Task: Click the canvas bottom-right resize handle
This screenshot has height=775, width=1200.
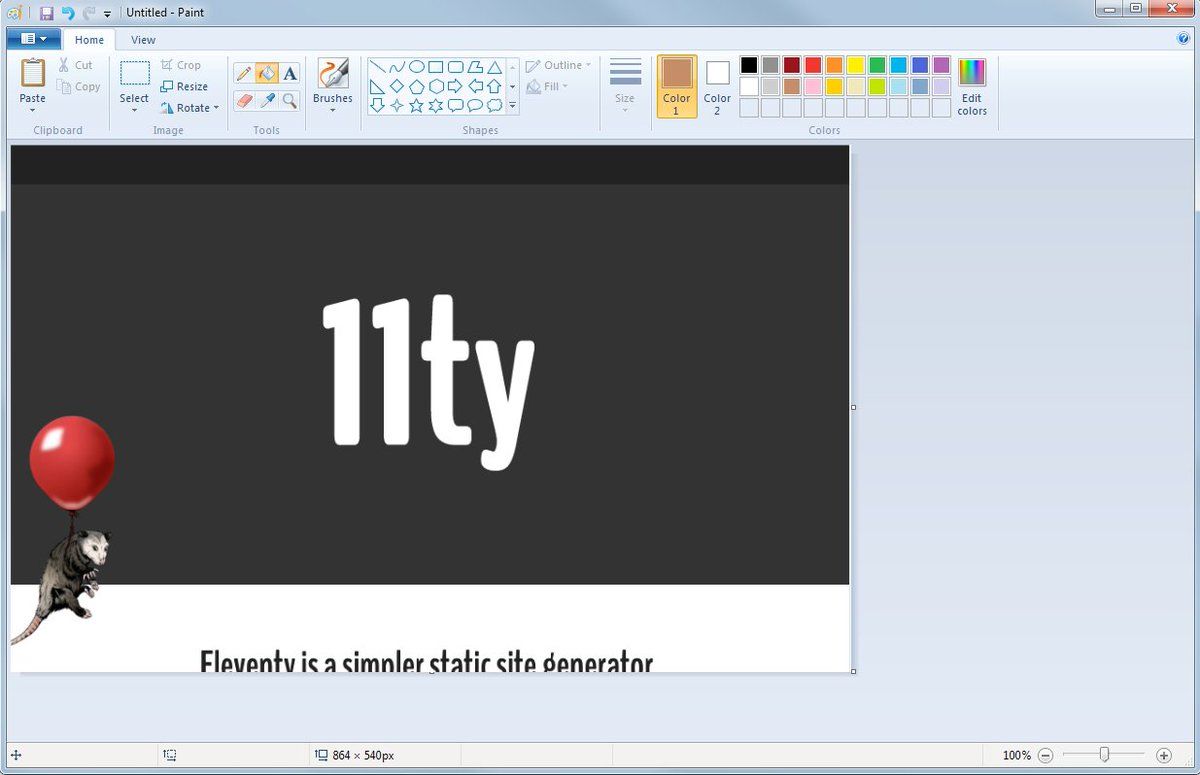Action: (x=853, y=672)
